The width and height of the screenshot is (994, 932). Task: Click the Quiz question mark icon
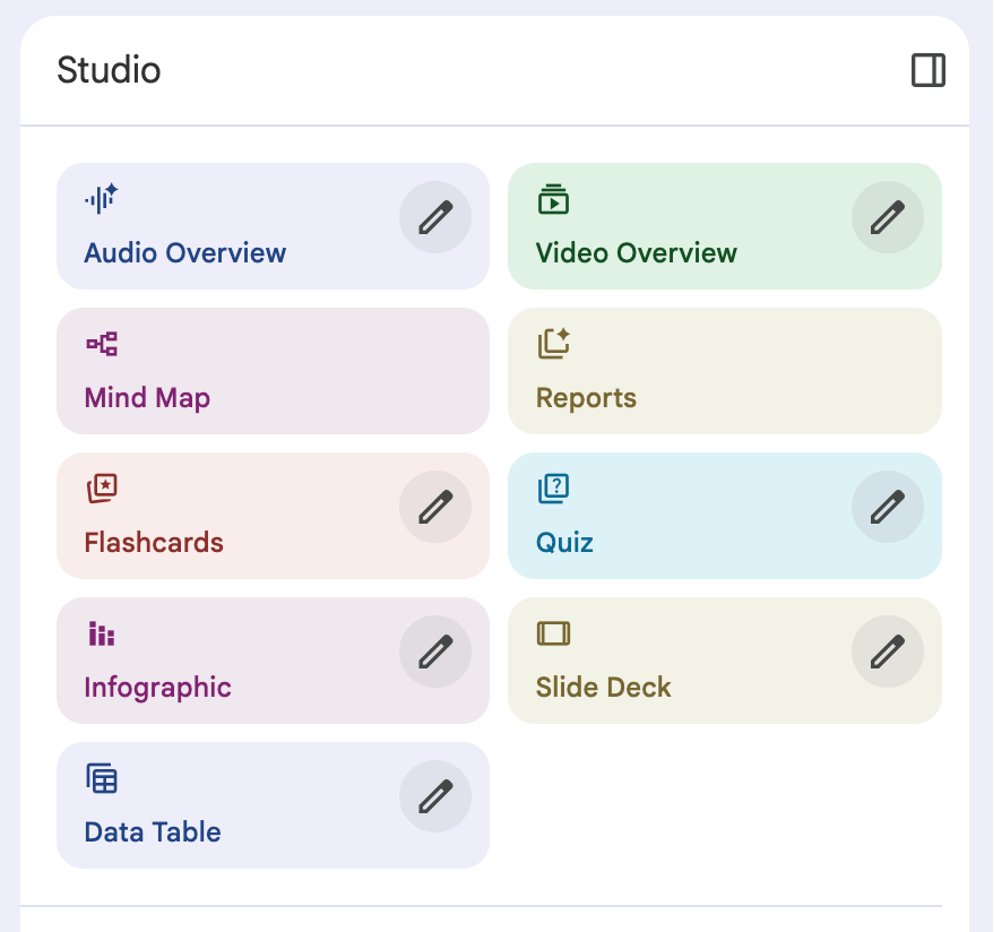pyautogui.click(x=553, y=489)
